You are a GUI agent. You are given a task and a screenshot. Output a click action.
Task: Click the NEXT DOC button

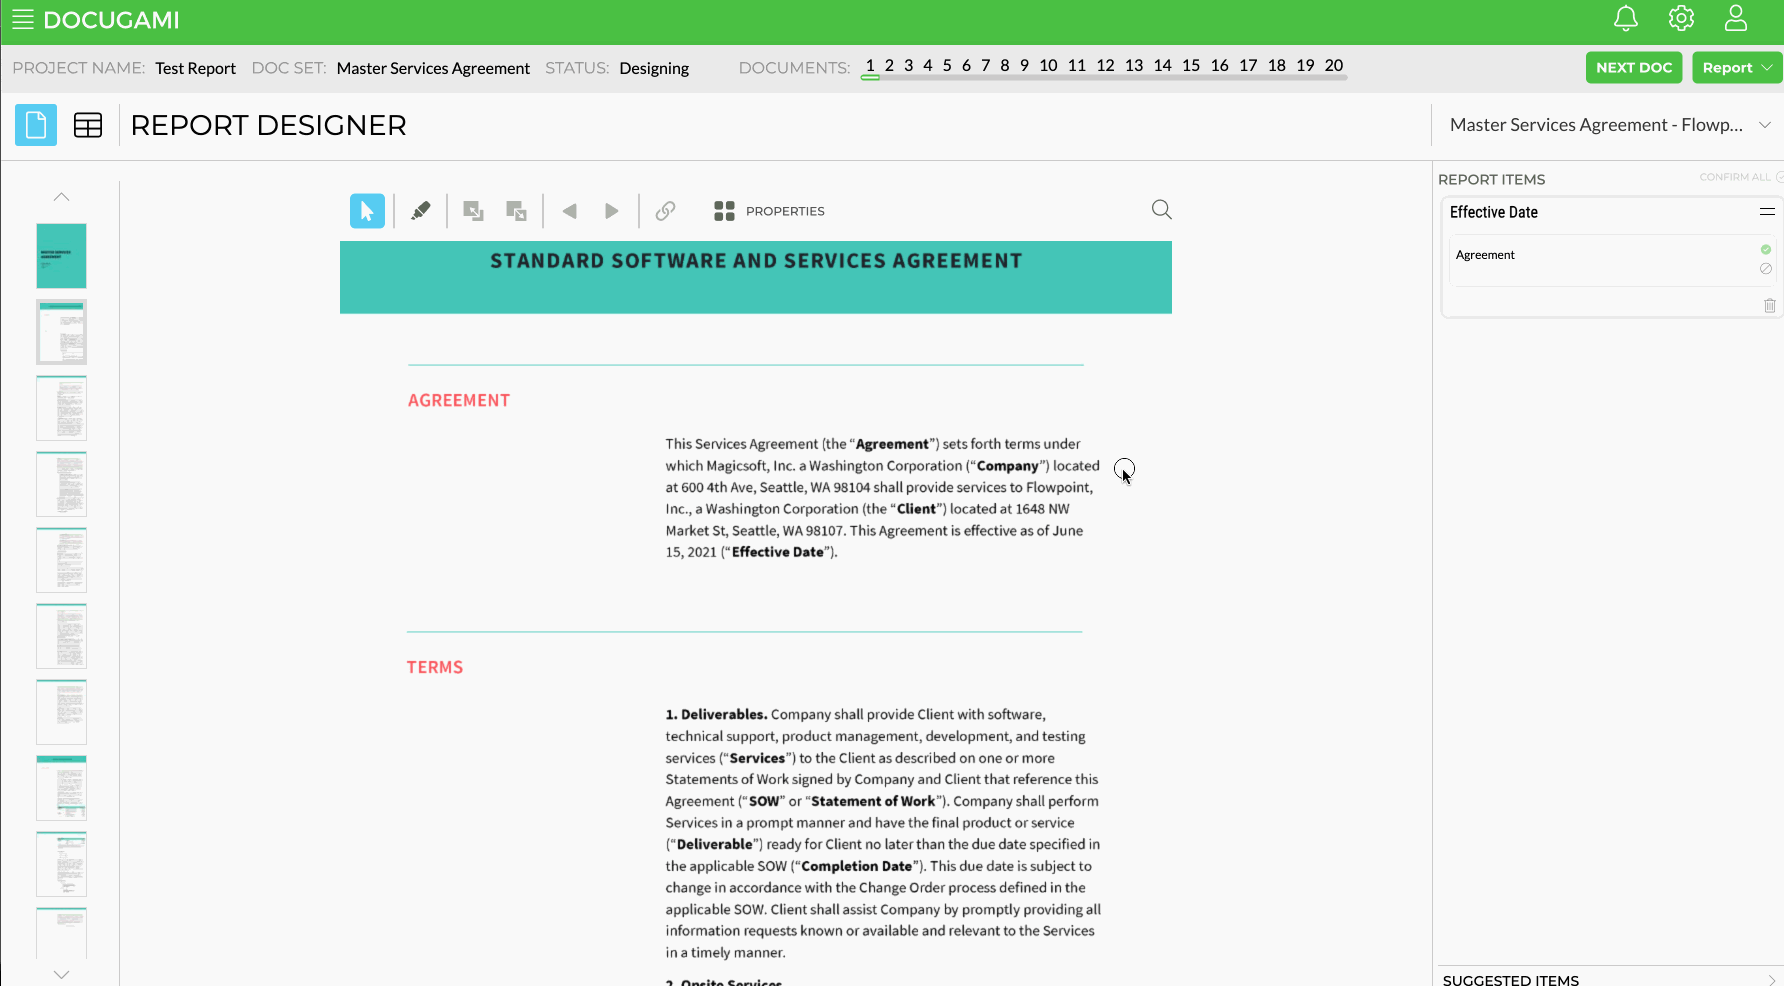coord(1634,67)
